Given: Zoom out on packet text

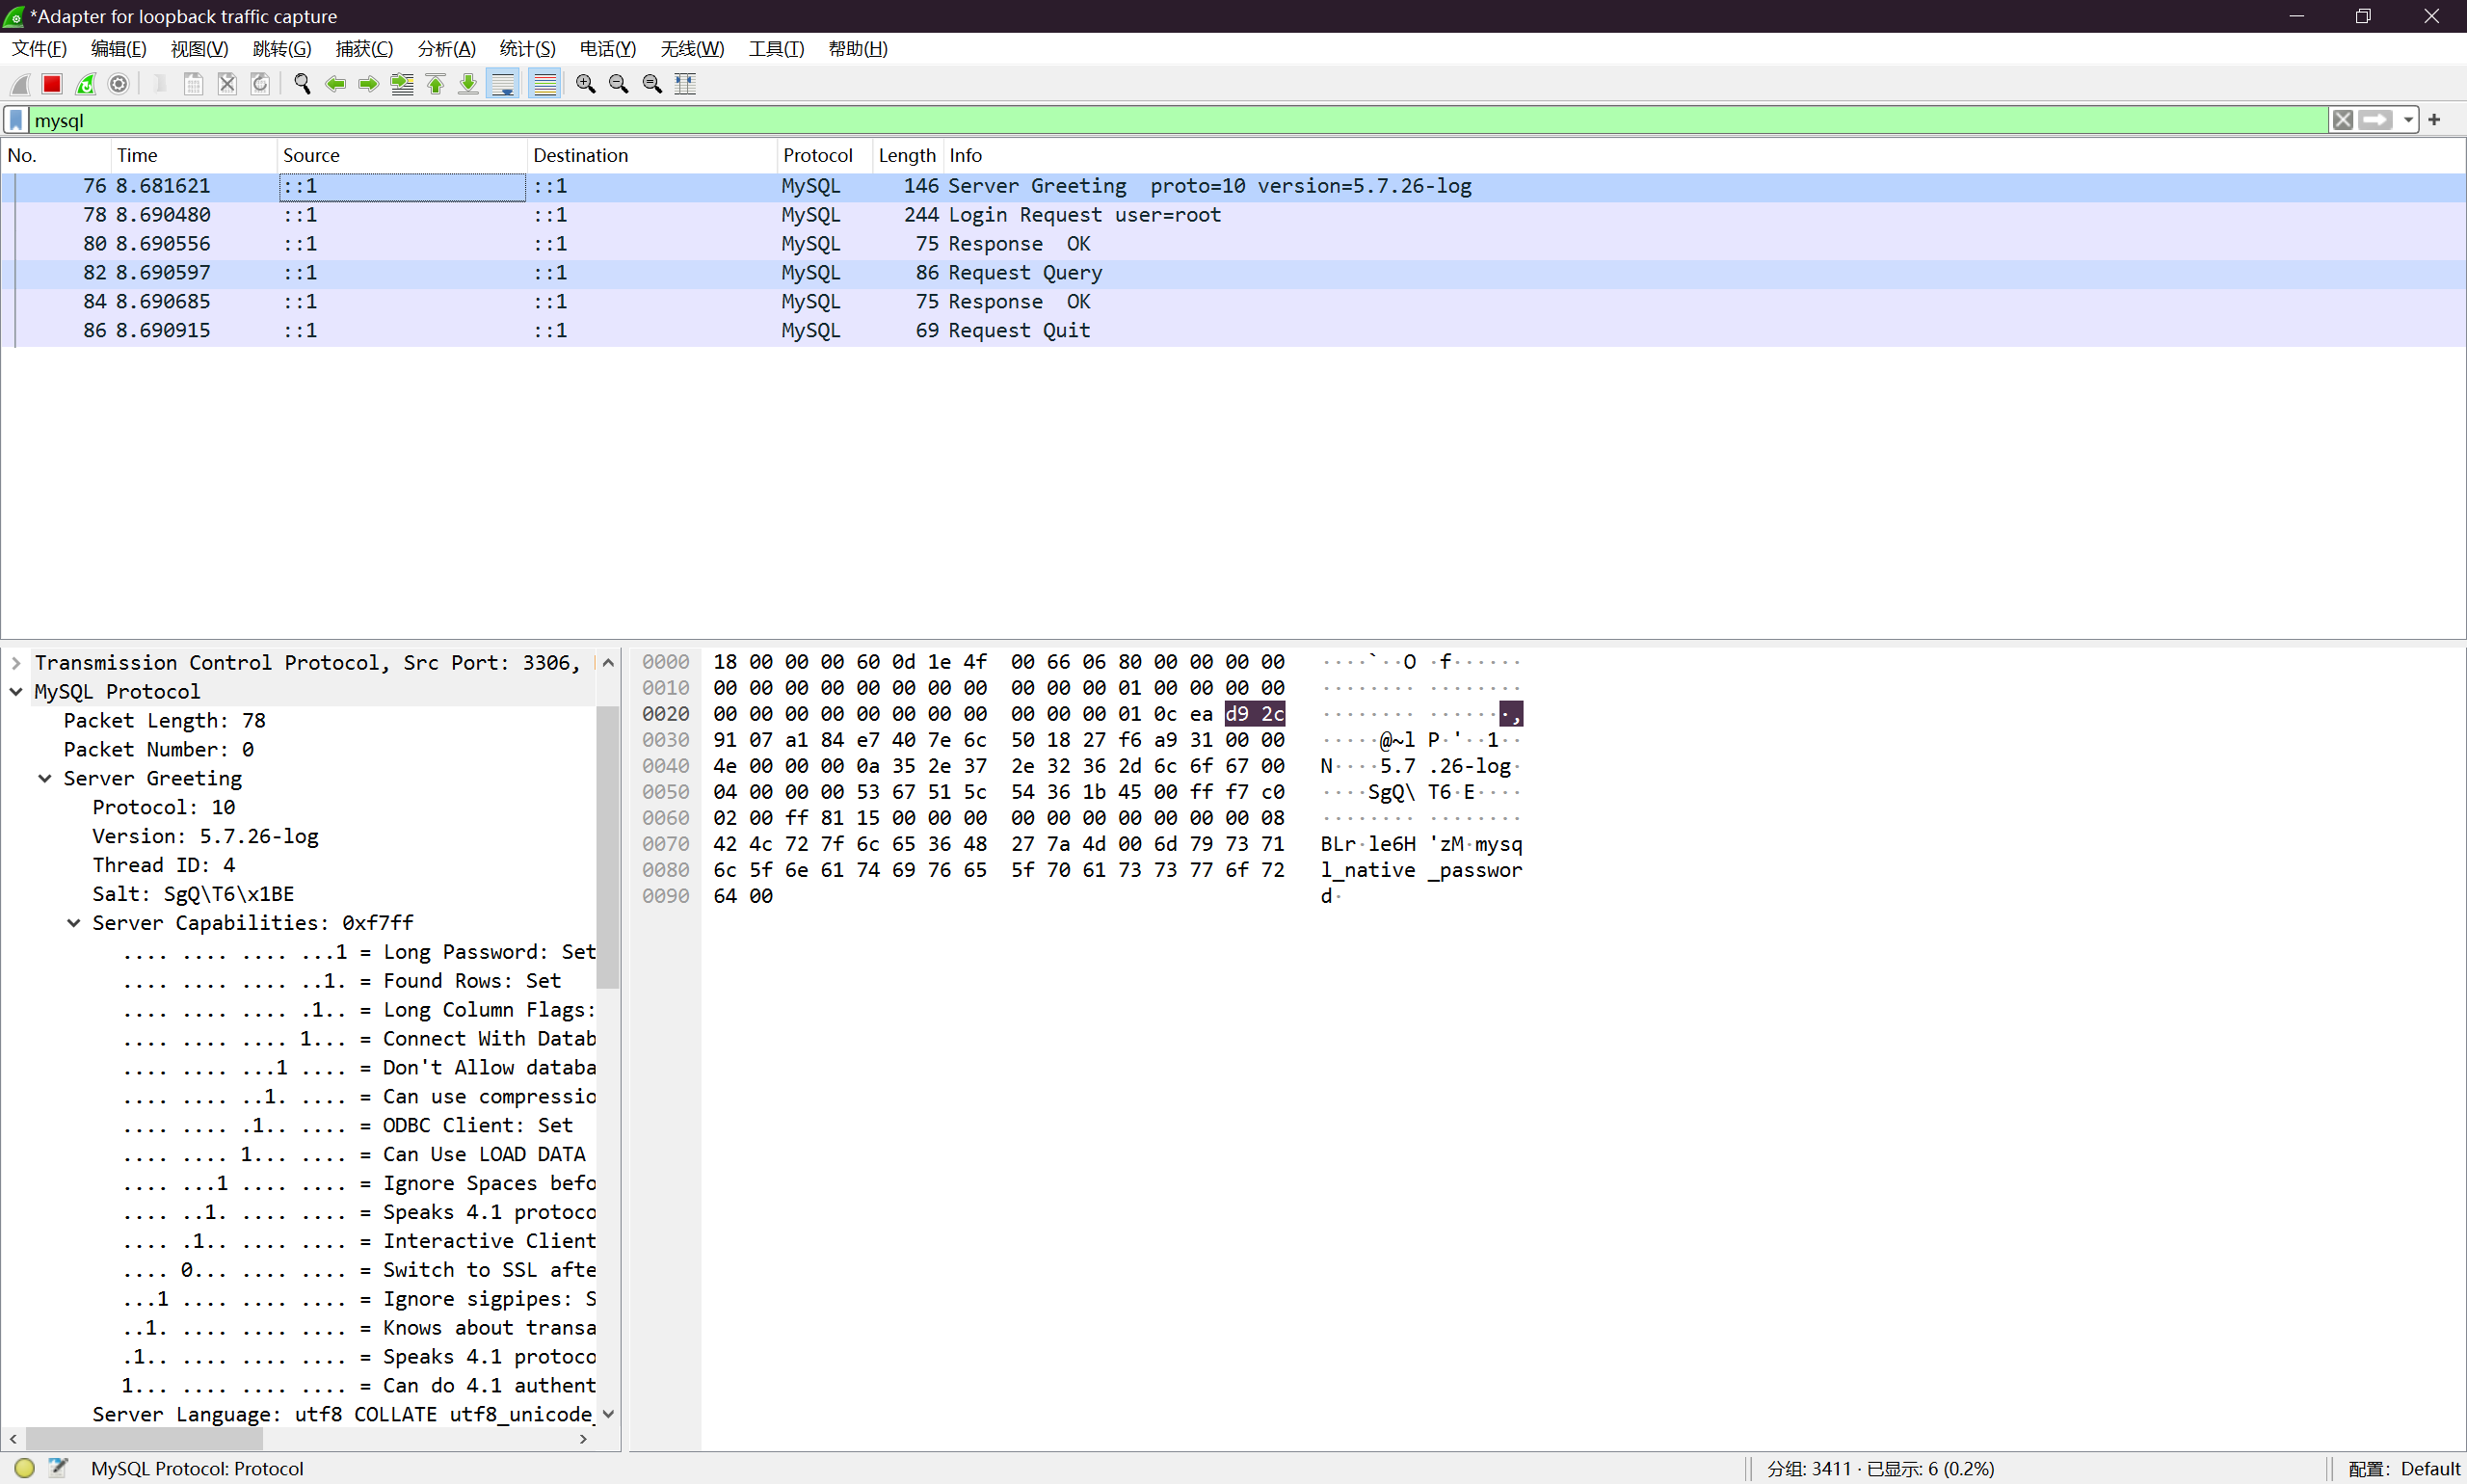Looking at the screenshot, I should [619, 84].
